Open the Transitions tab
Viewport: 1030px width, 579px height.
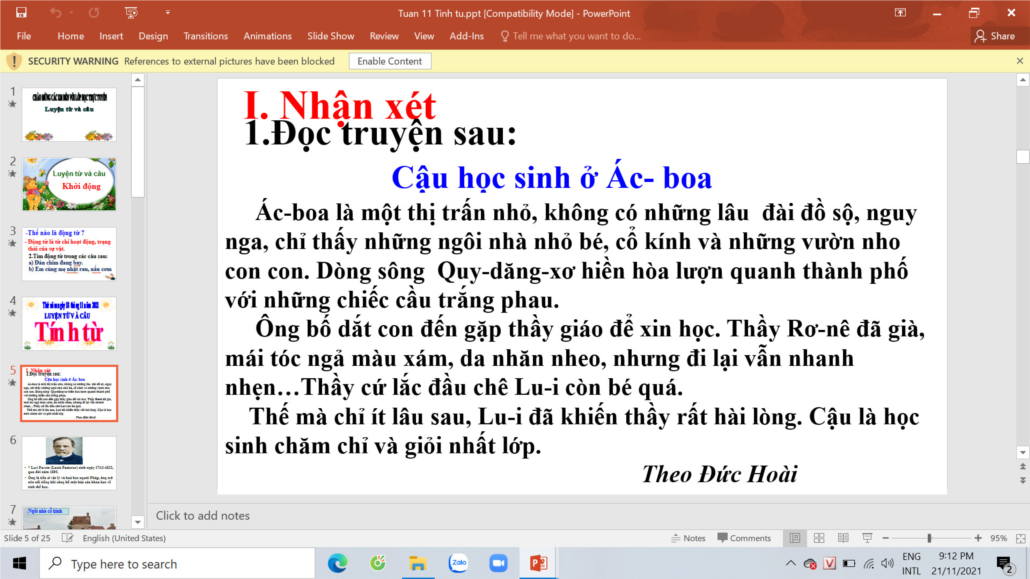206,36
